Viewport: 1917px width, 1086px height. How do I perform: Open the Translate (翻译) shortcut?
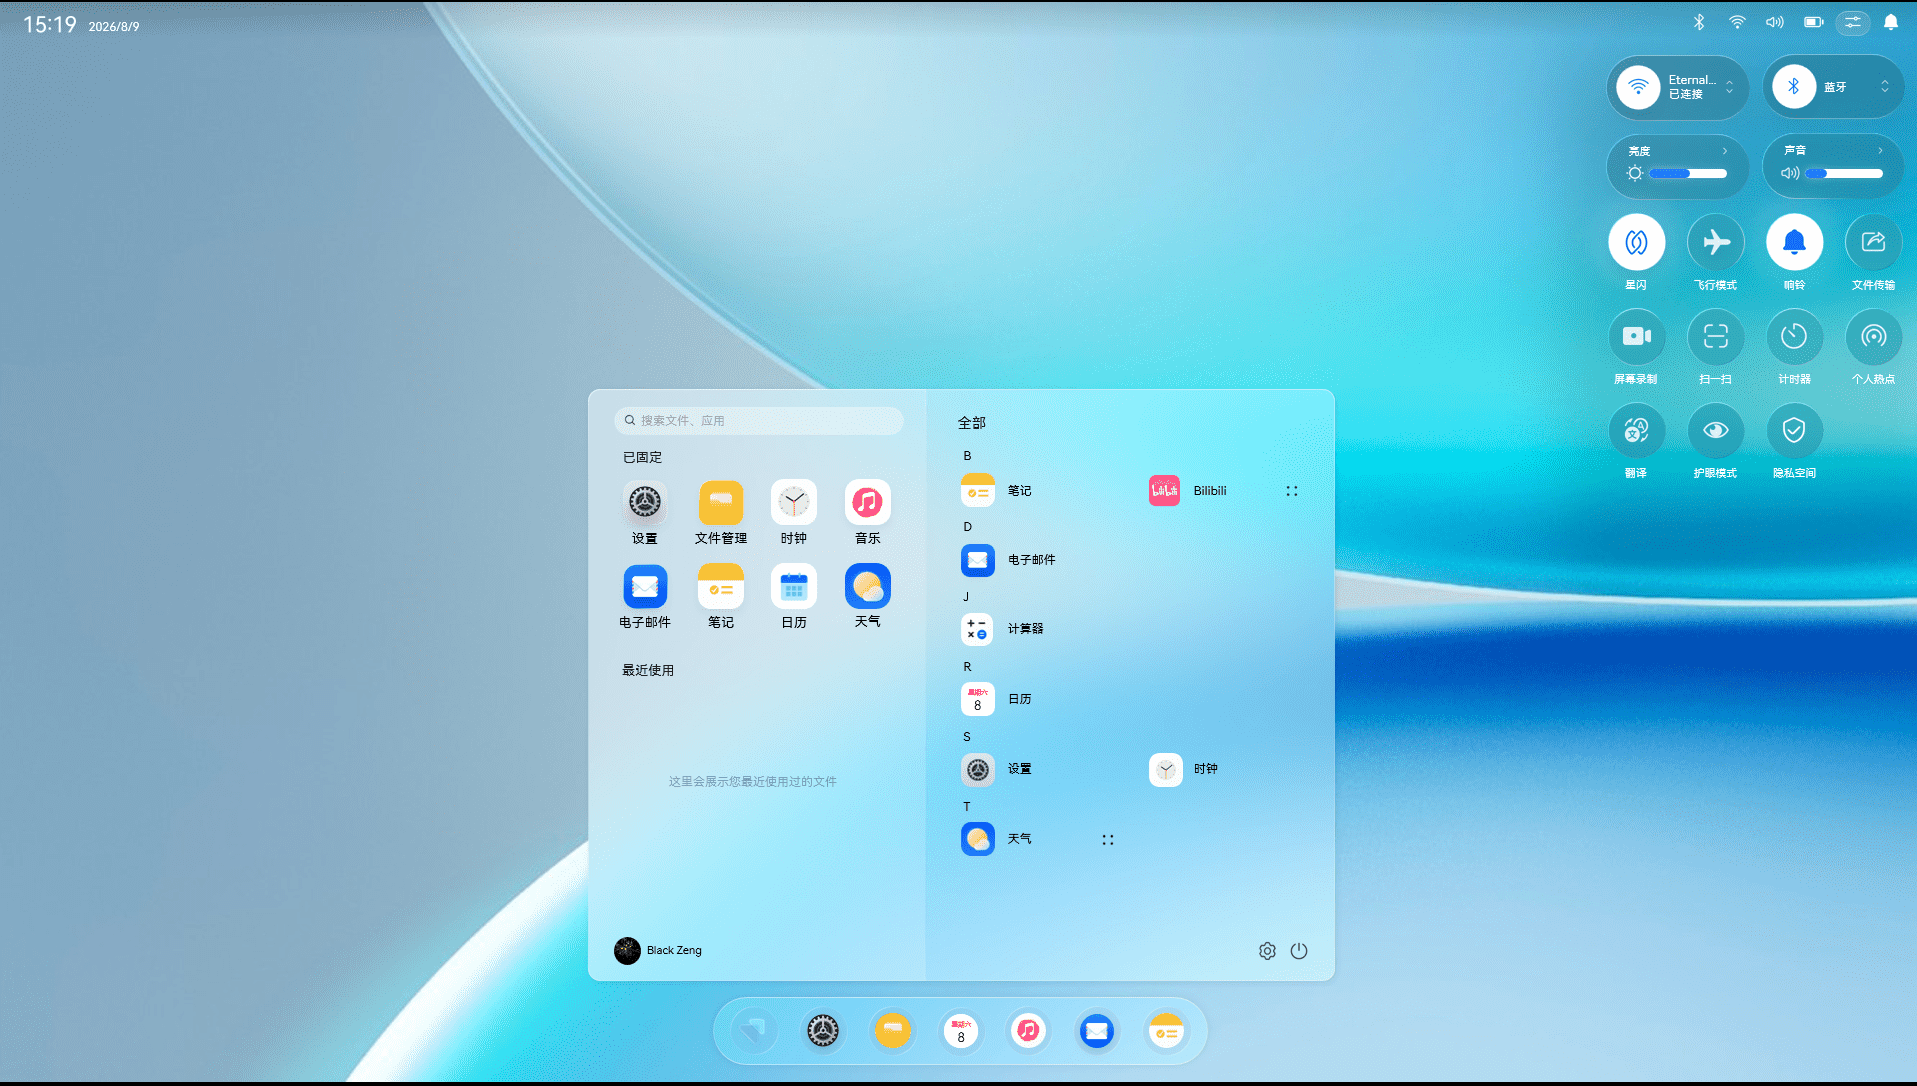(x=1636, y=430)
